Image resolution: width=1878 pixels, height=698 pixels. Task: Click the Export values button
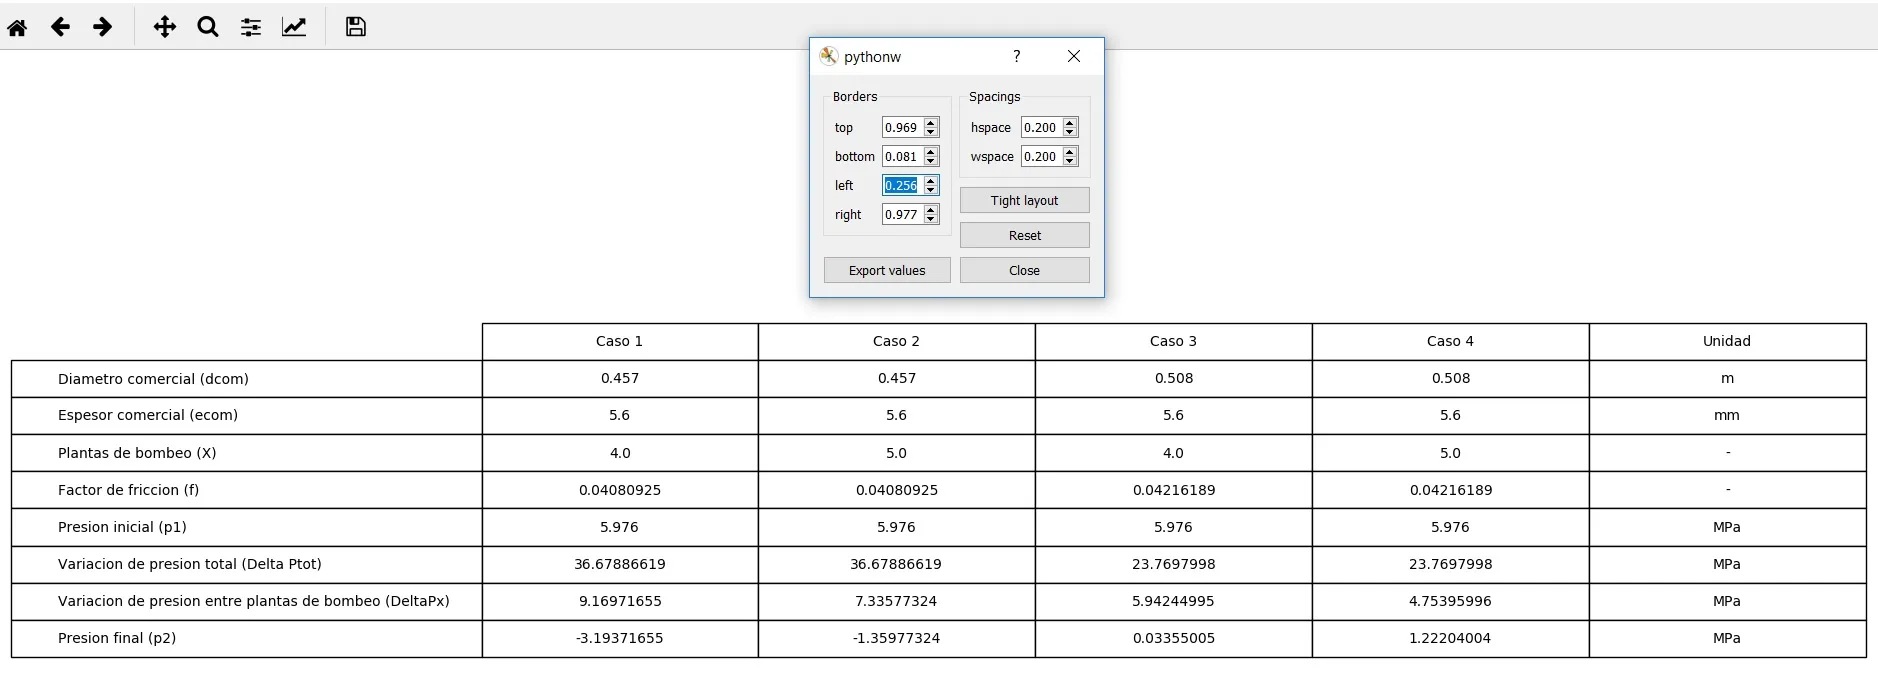click(x=887, y=270)
